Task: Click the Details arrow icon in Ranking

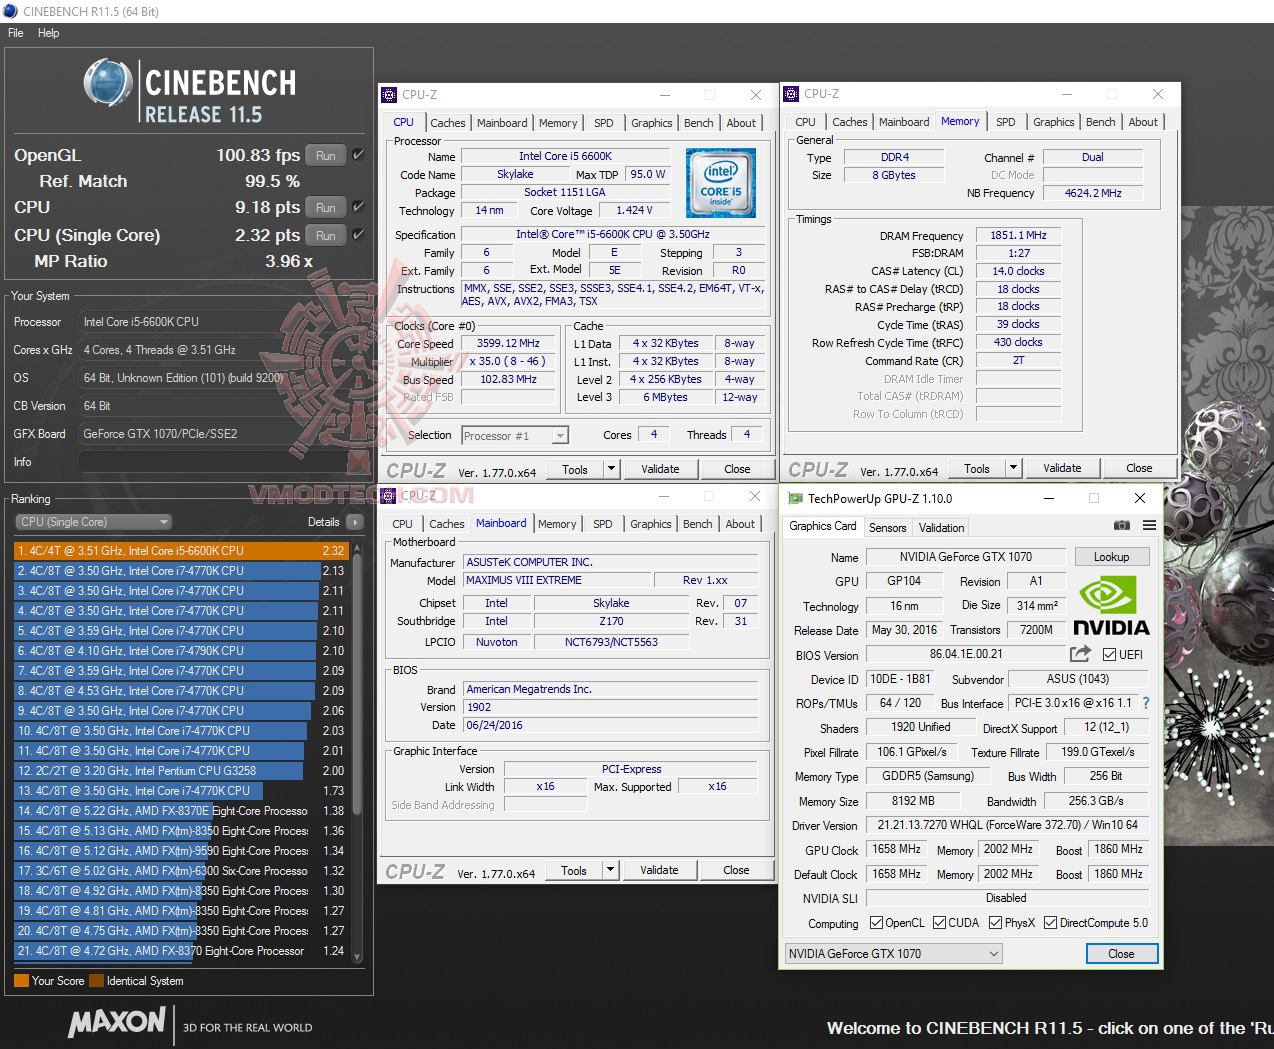Action: 355,522
